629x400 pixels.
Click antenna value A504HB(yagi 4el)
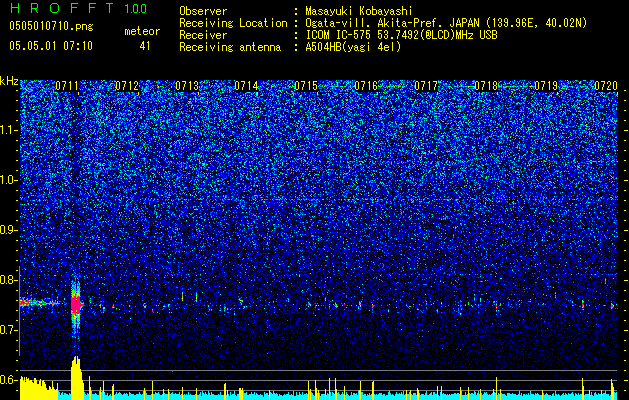(x=353, y=47)
